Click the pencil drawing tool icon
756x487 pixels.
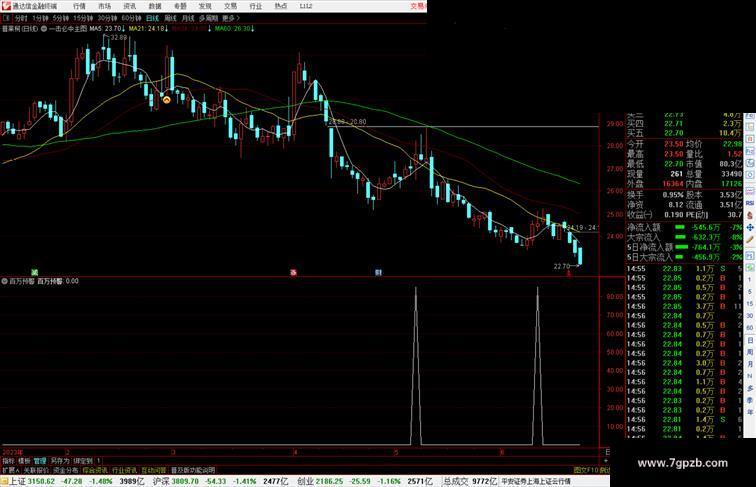750,239
